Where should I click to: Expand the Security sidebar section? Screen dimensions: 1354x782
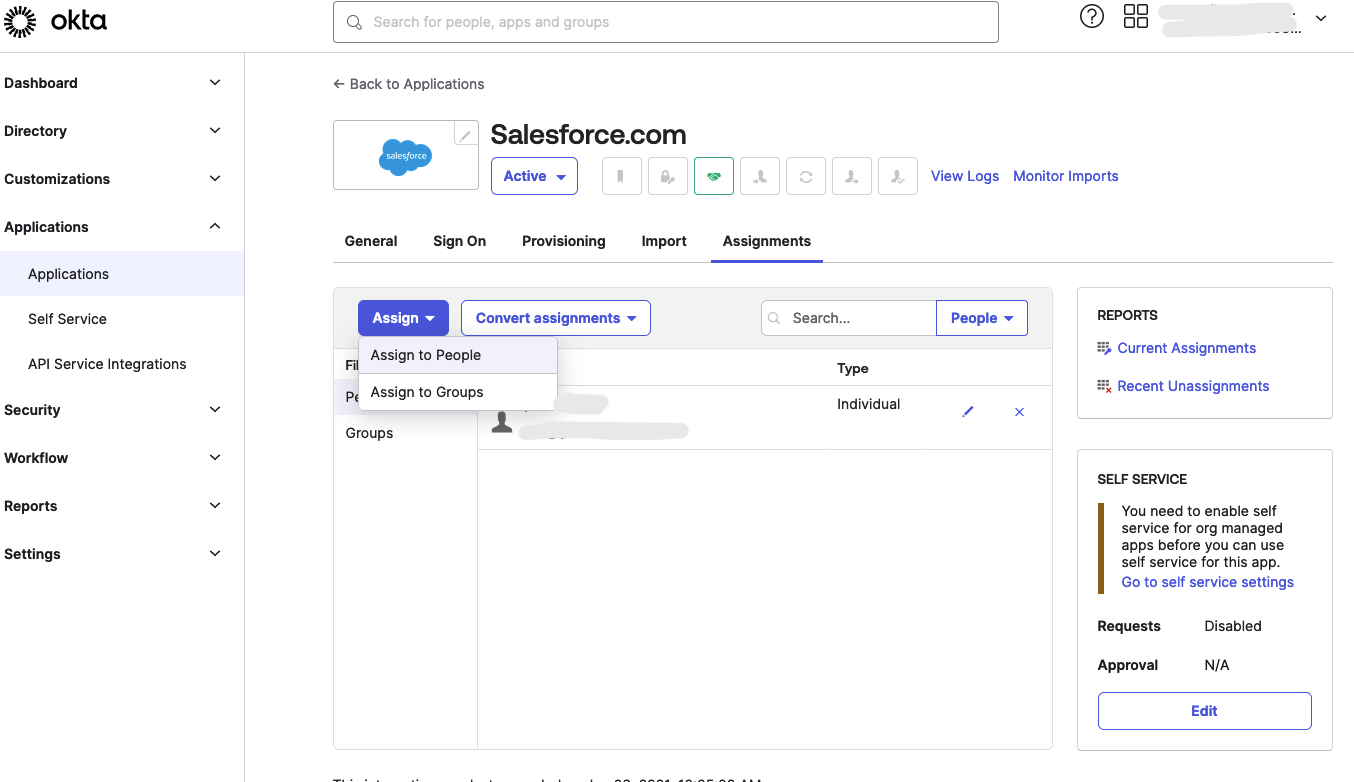(x=215, y=410)
